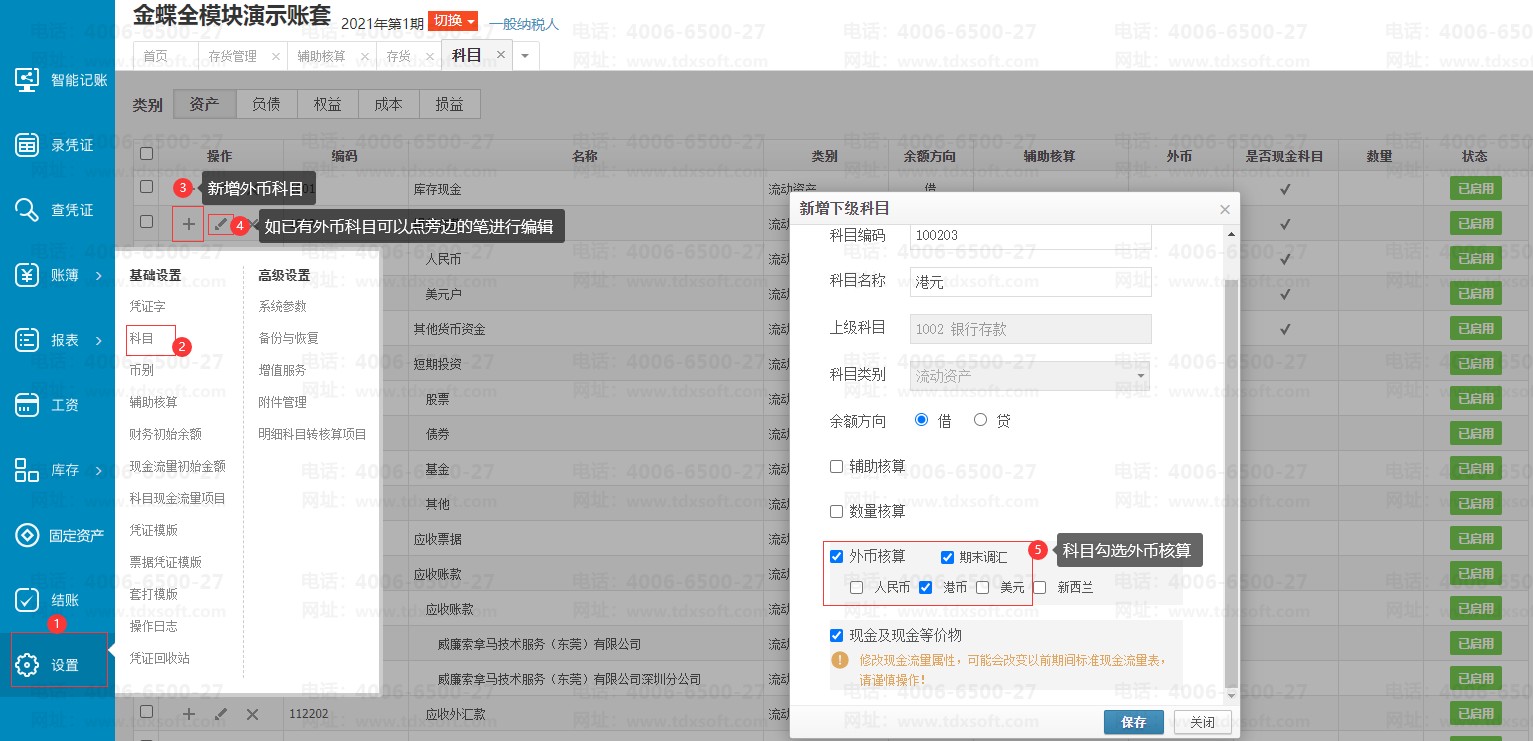
Task: Click the 设置 gear icon
Action: (x=27, y=665)
